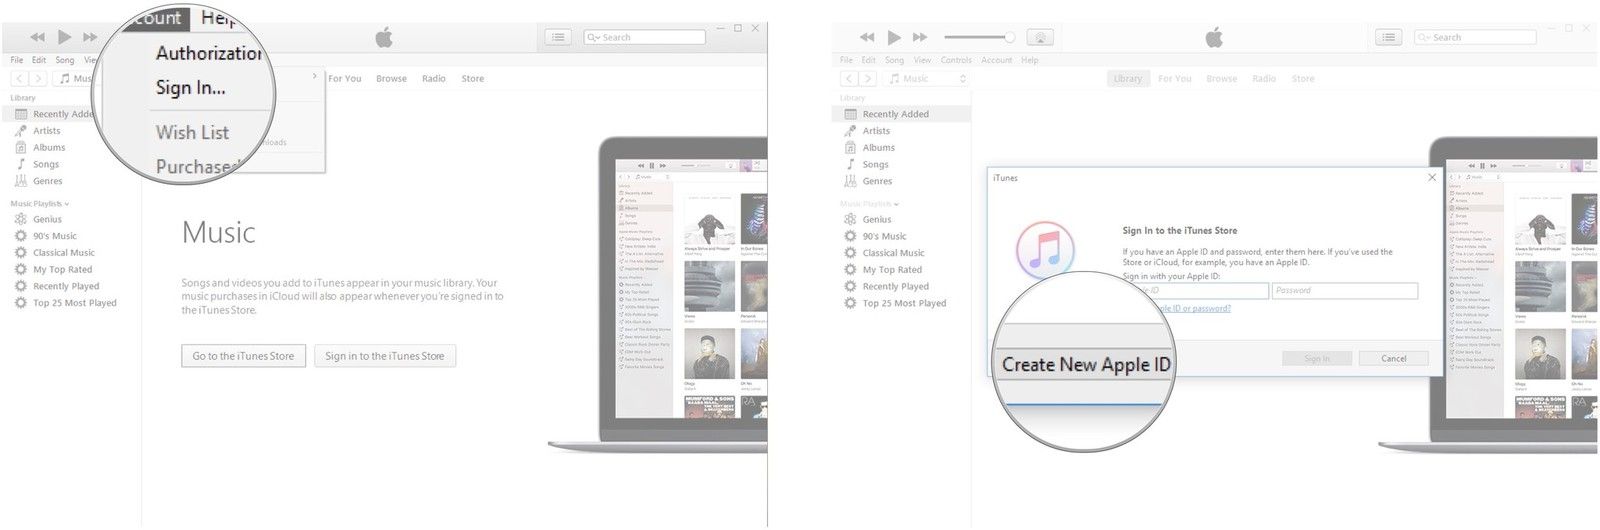Screen dimensions: 1600x530
Task: Switch to Browse tab in right window
Action: pyautogui.click(x=1221, y=78)
